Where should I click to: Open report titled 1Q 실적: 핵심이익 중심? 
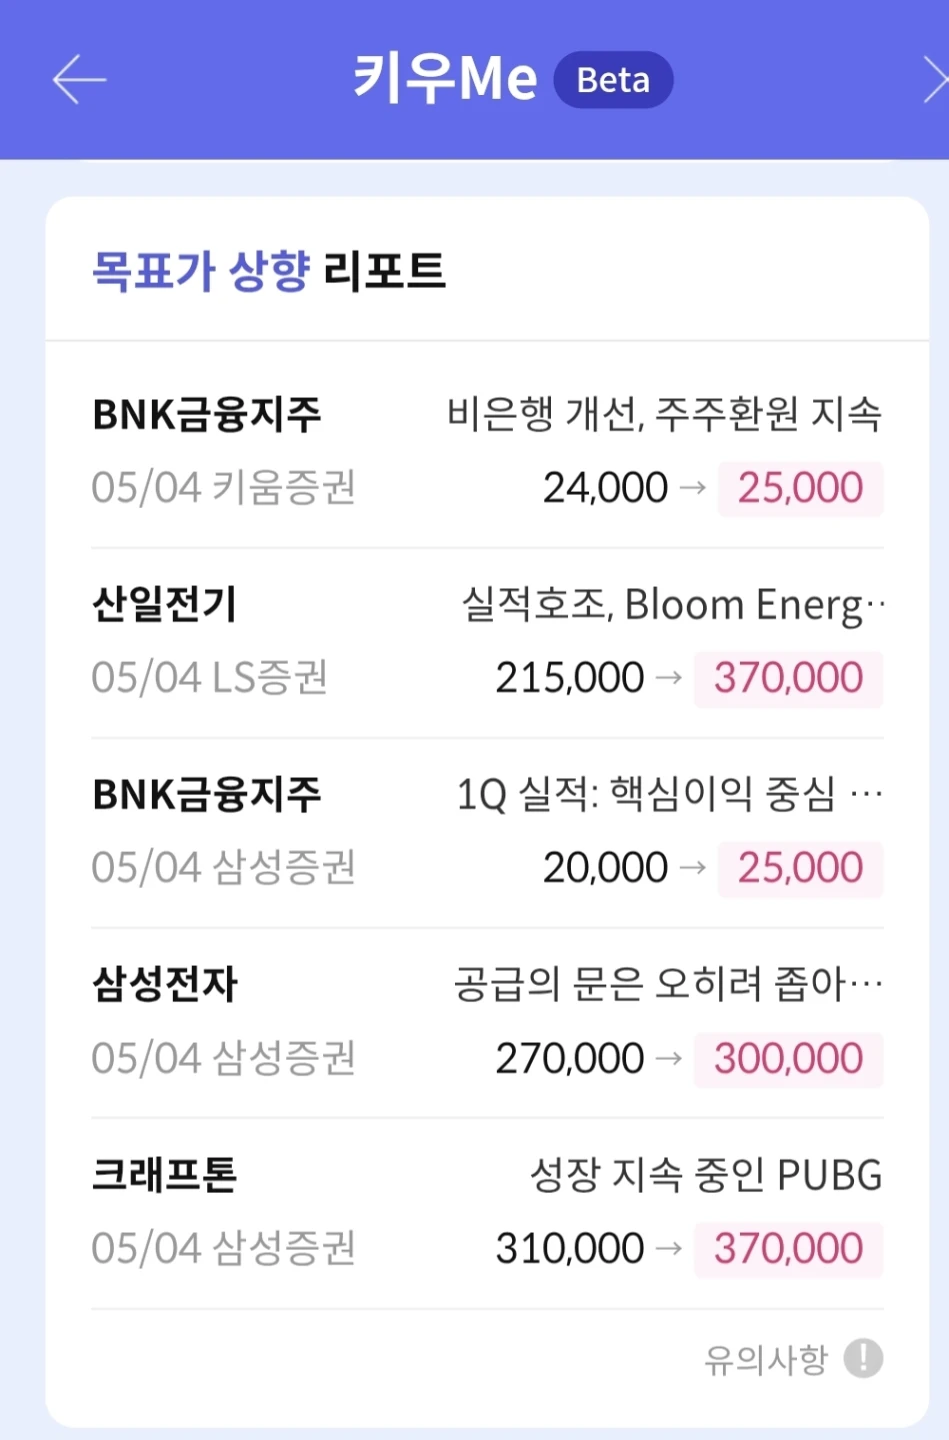669,795
